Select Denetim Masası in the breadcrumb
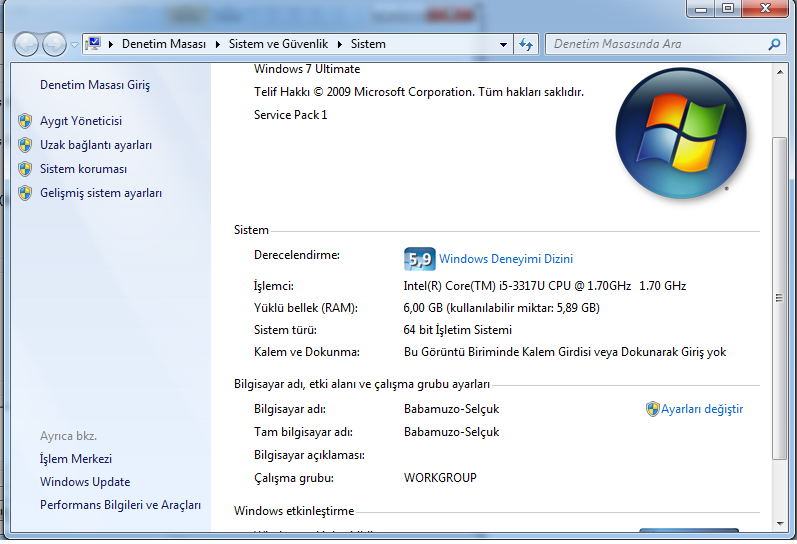797x544 pixels. 164,44
